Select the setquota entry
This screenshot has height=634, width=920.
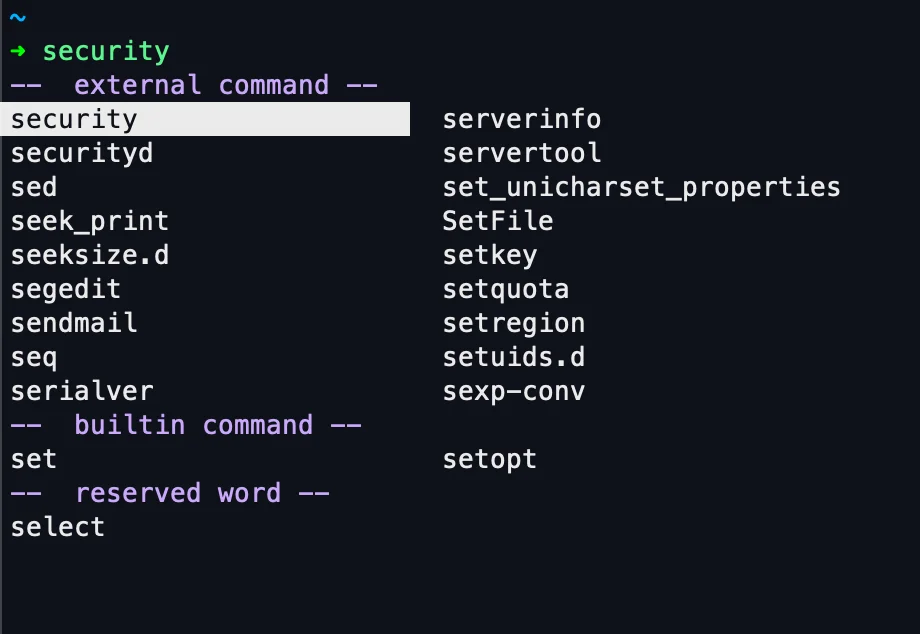point(506,290)
